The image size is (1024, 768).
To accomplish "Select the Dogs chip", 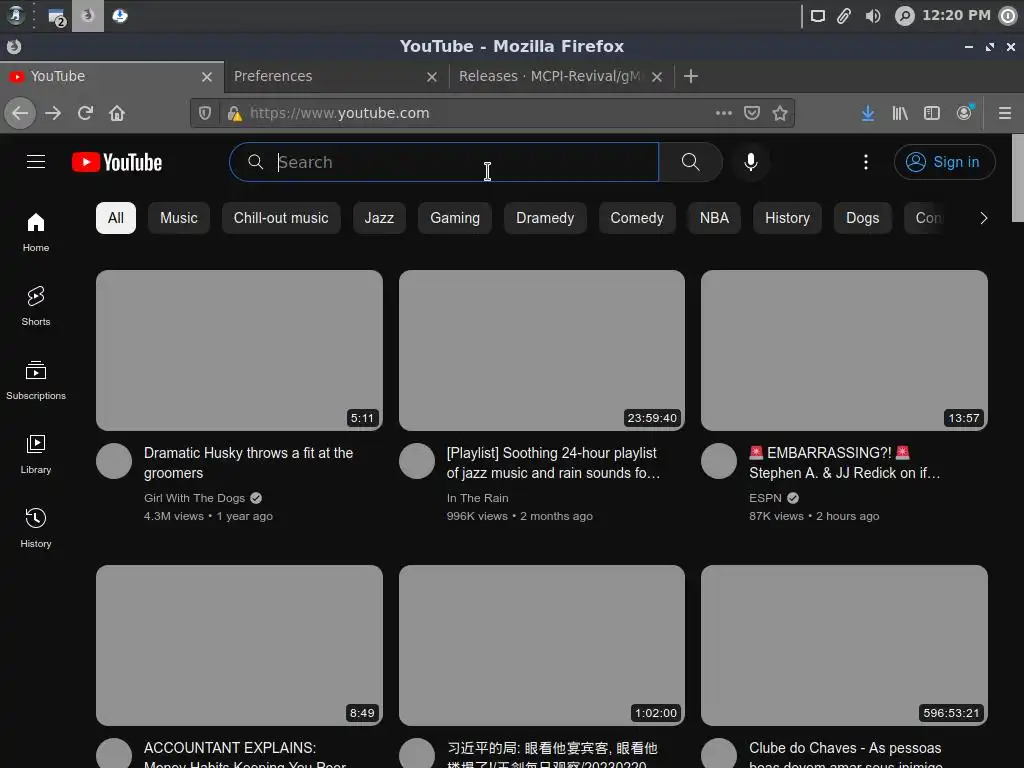I will coord(863,218).
